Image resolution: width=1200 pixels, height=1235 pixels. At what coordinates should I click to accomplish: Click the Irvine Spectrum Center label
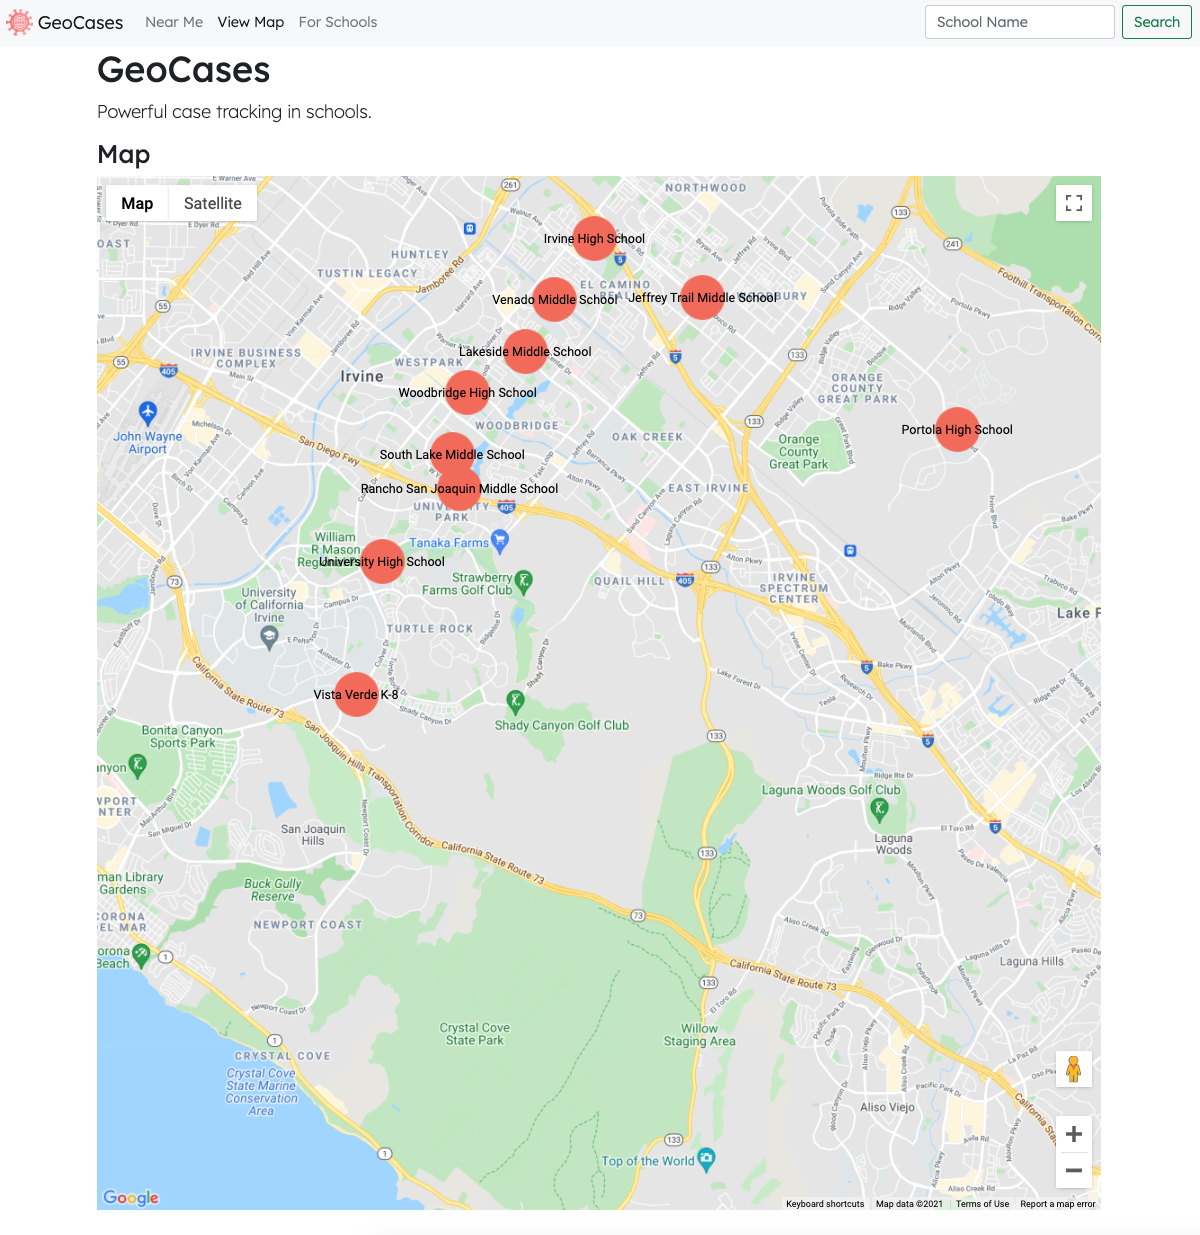point(794,588)
